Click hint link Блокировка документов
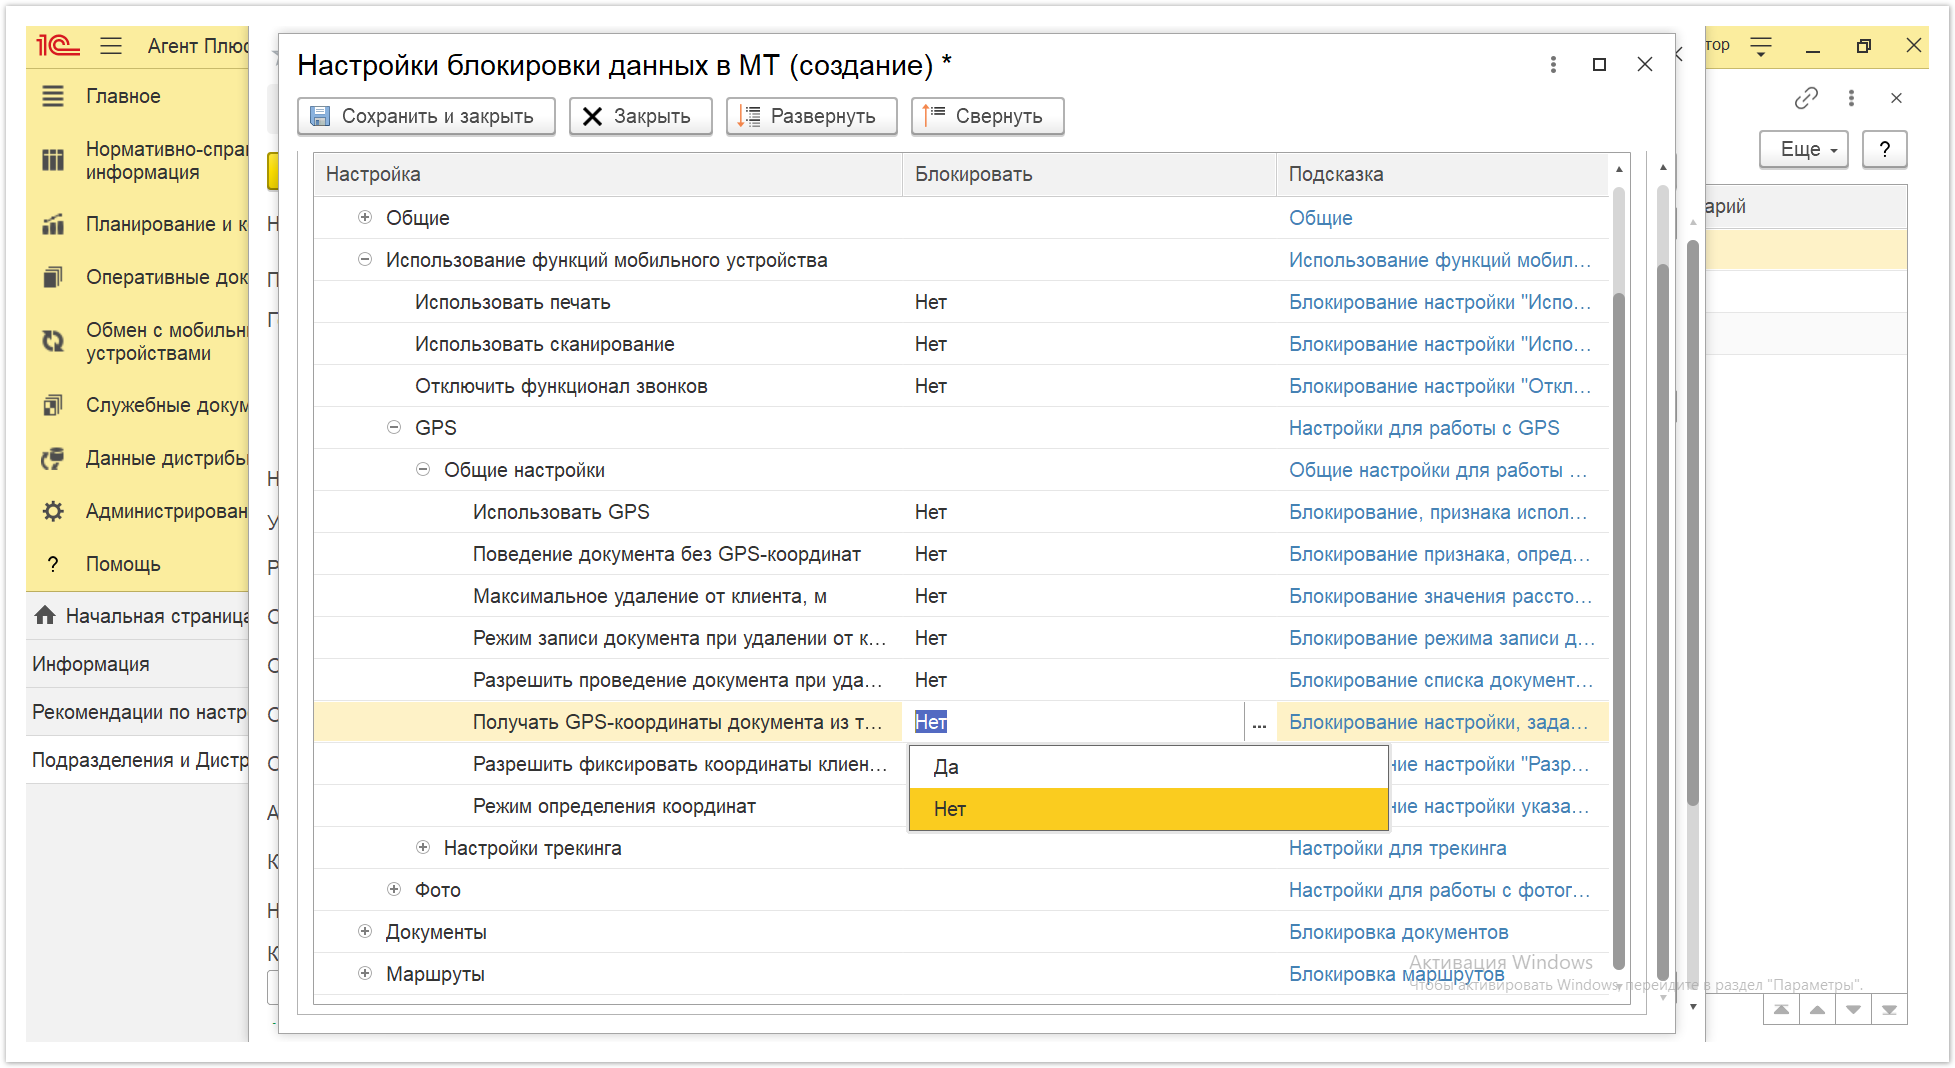The width and height of the screenshot is (1955, 1068). click(x=1398, y=932)
